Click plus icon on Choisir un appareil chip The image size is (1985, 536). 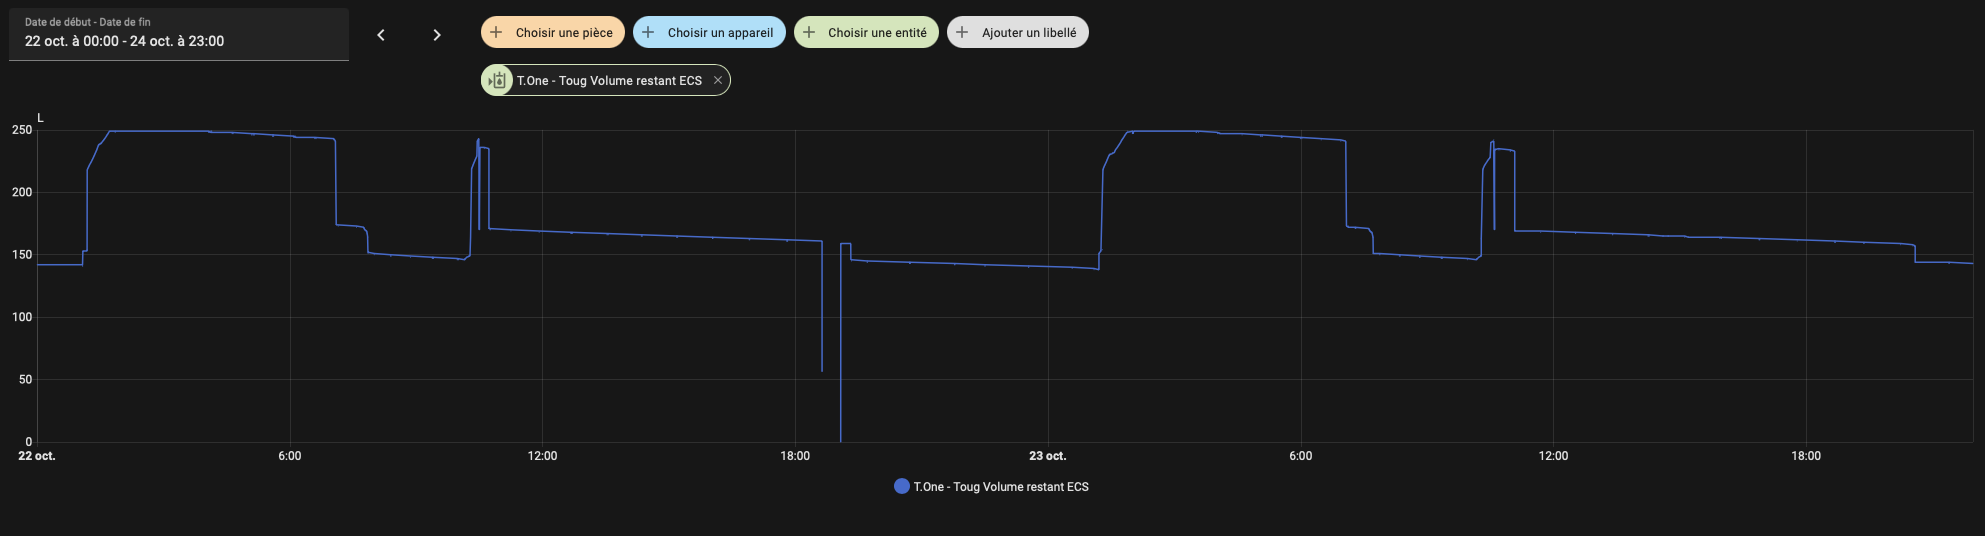(x=648, y=33)
